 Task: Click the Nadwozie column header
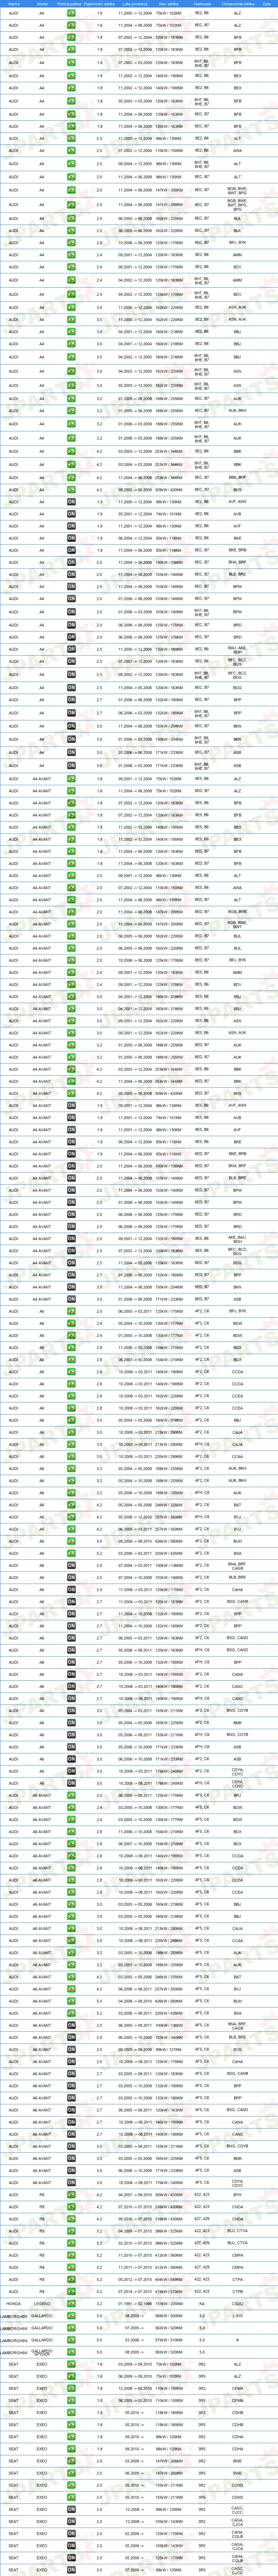(x=202, y=4)
